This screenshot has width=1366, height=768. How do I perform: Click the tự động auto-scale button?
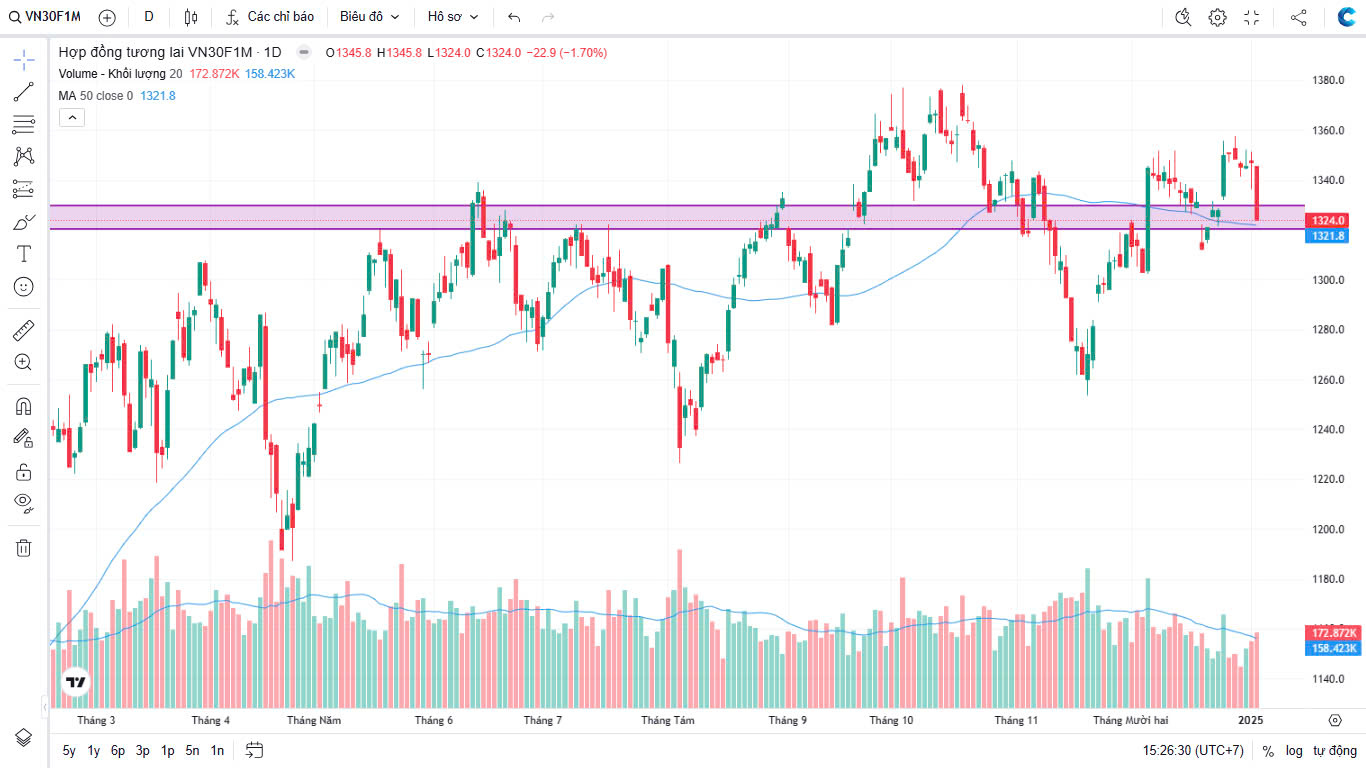1335,750
